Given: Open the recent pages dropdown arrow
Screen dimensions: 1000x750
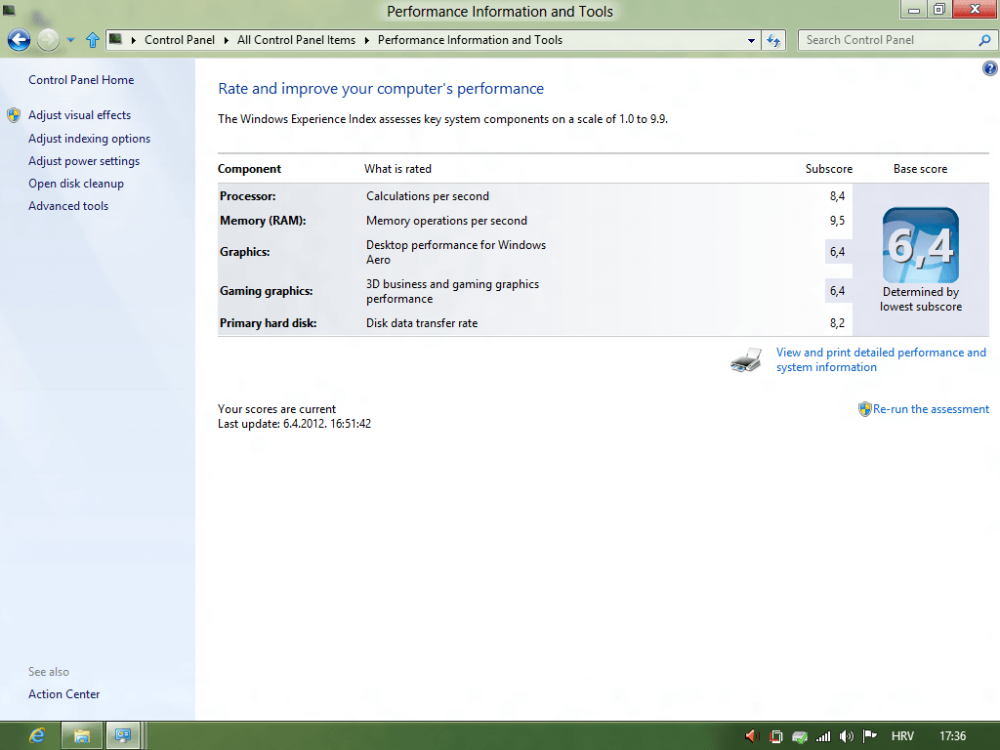Looking at the screenshot, I should pyautogui.click(x=71, y=40).
